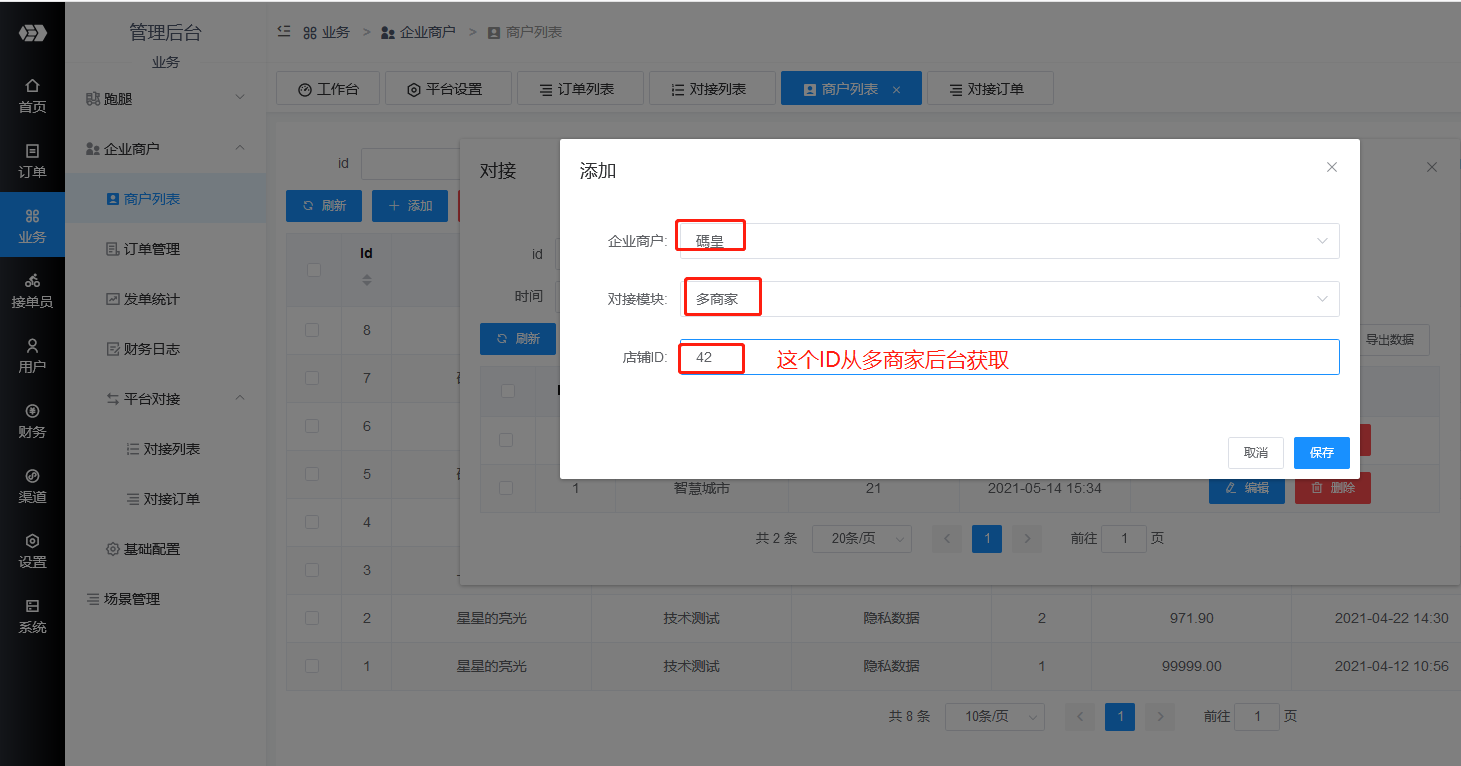Screen dimensions: 1461x766
Task: Tick the checkbox for Id 2 row
Action: click(313, 618)
